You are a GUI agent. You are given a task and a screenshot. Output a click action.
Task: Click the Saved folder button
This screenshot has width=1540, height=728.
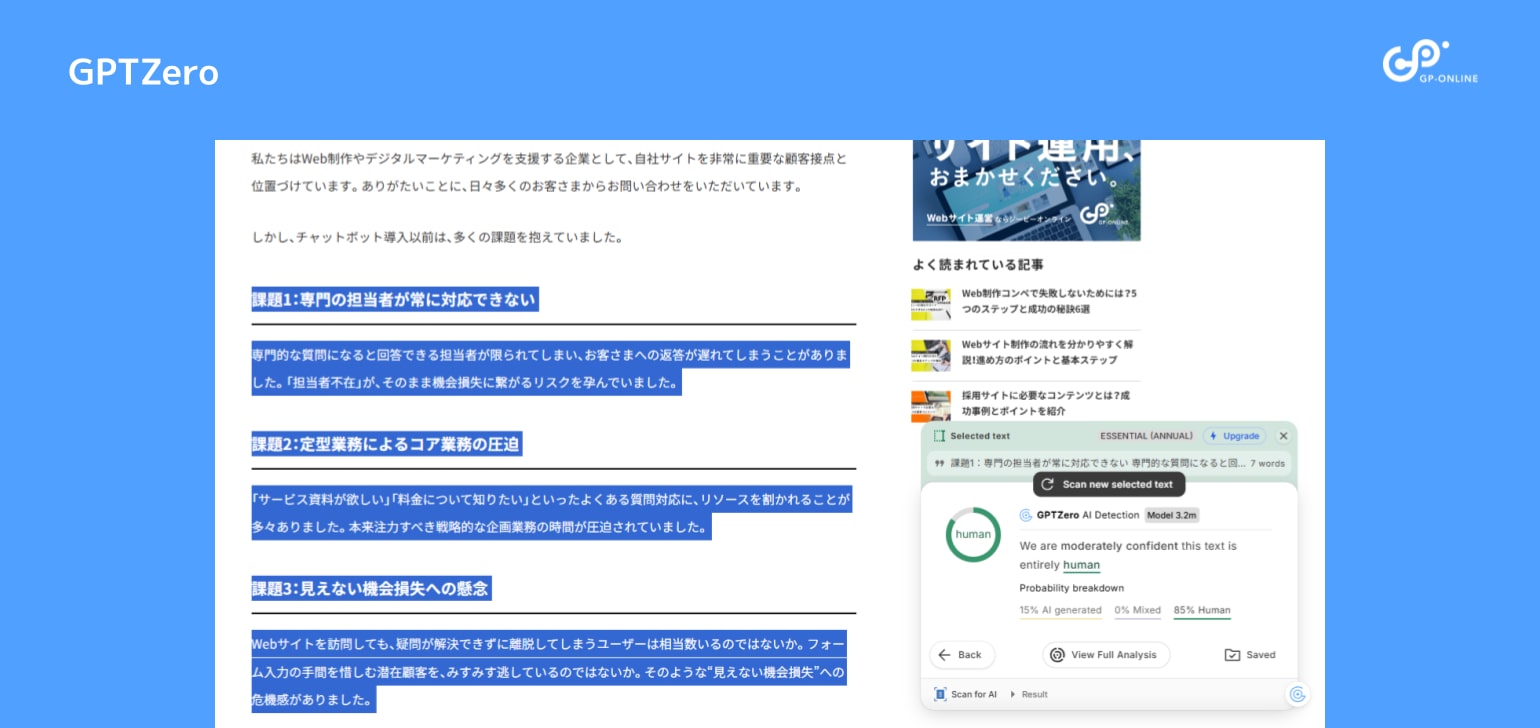pos(1250,655)
